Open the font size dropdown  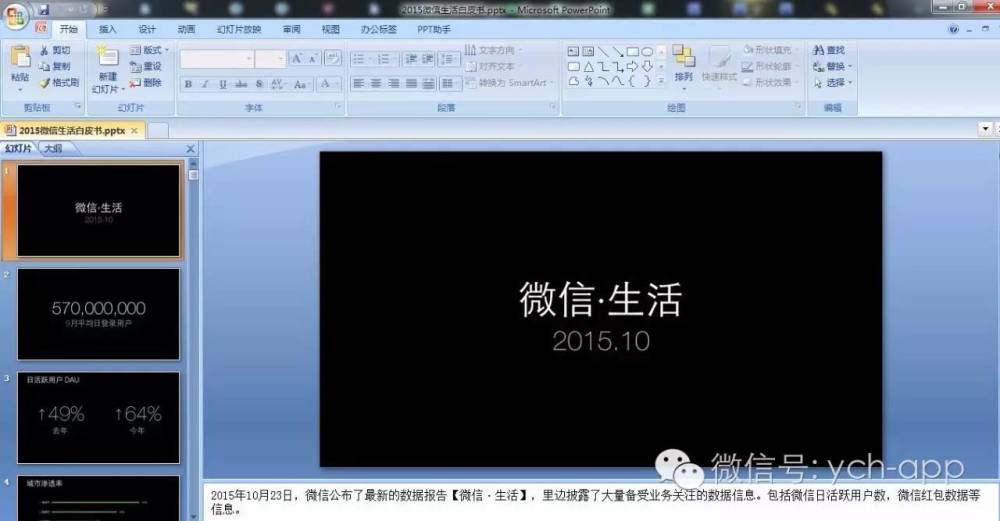(280, 59)
